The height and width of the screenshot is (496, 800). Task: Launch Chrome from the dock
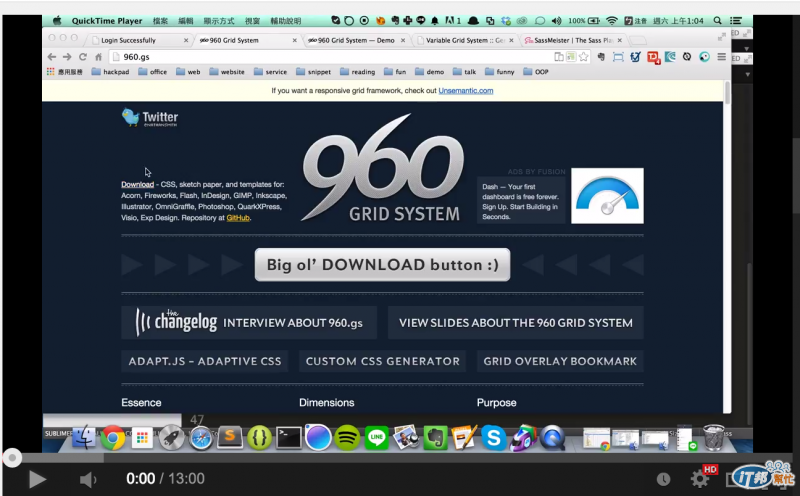(x=113, y=437)
